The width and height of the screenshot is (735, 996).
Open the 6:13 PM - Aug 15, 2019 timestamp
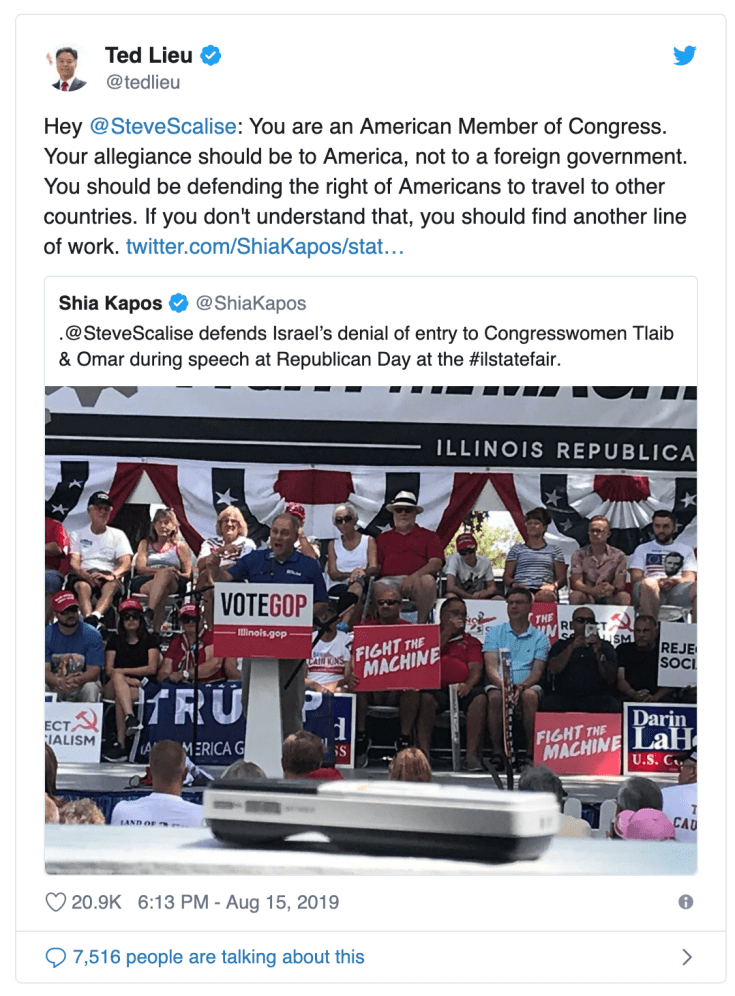238,902
